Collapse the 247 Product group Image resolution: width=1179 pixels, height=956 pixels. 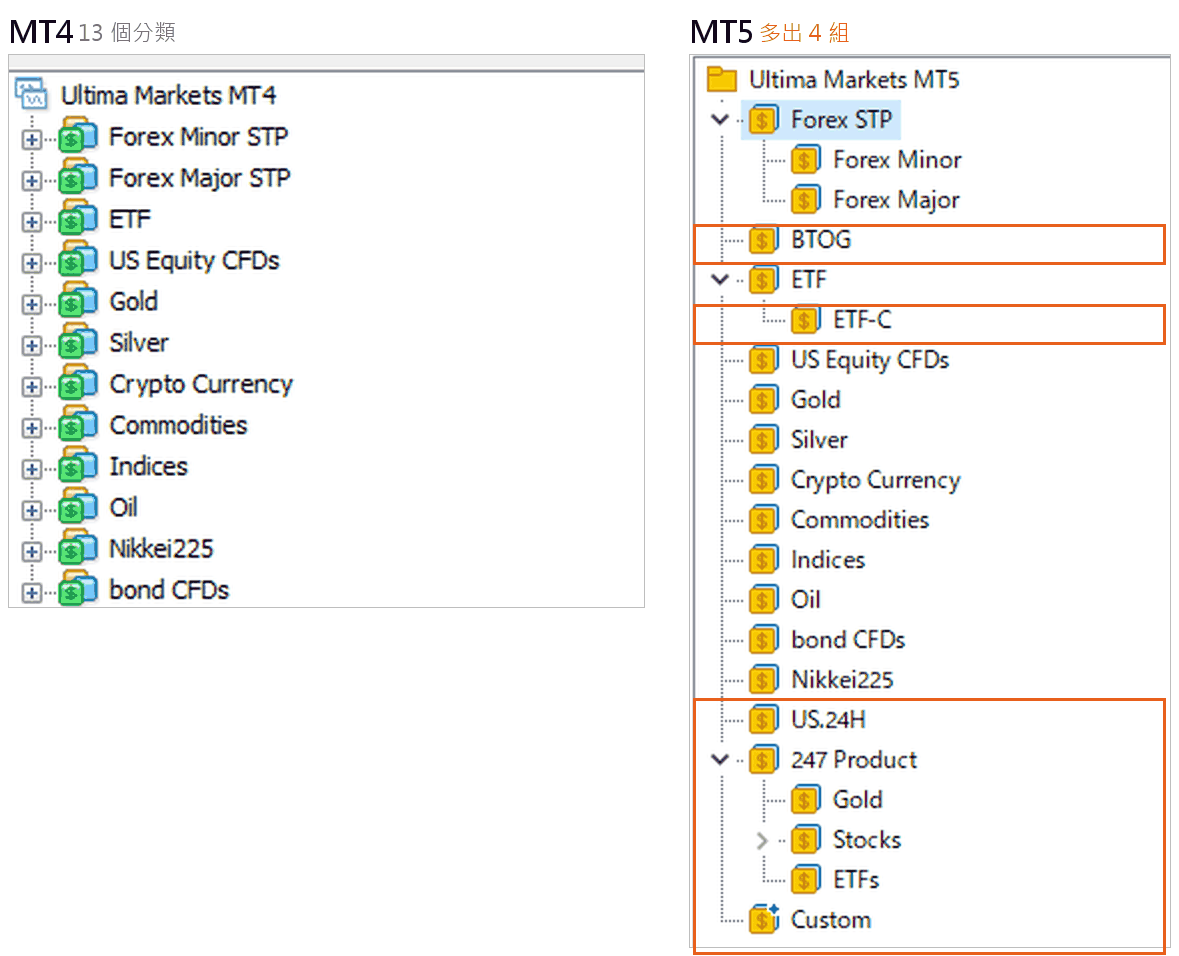tap(720, 760)
